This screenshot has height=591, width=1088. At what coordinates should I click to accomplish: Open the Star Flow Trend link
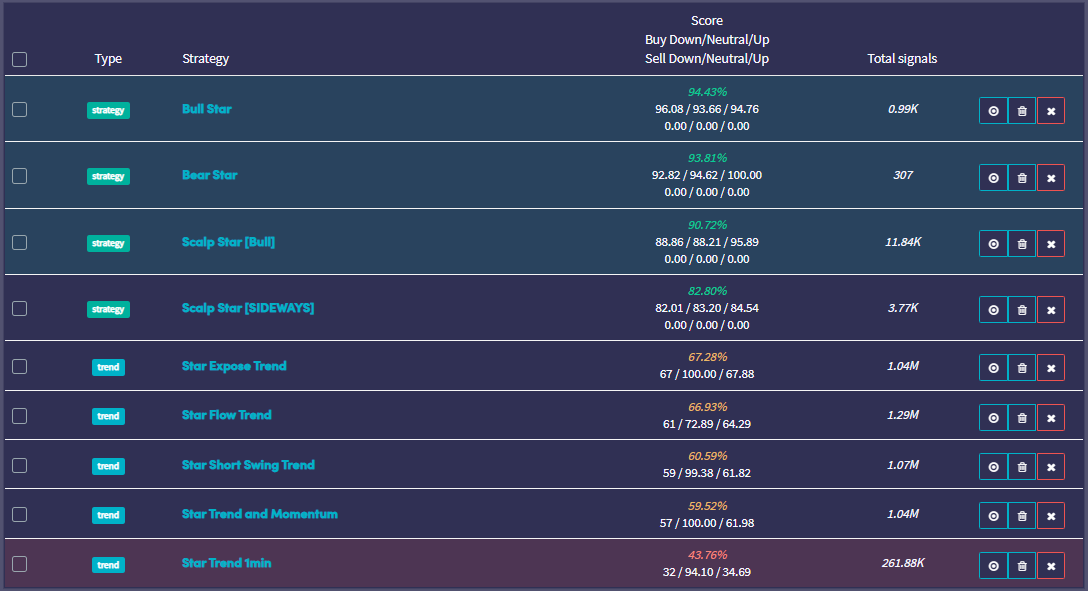pyautogui.click(x=226, y=415)
